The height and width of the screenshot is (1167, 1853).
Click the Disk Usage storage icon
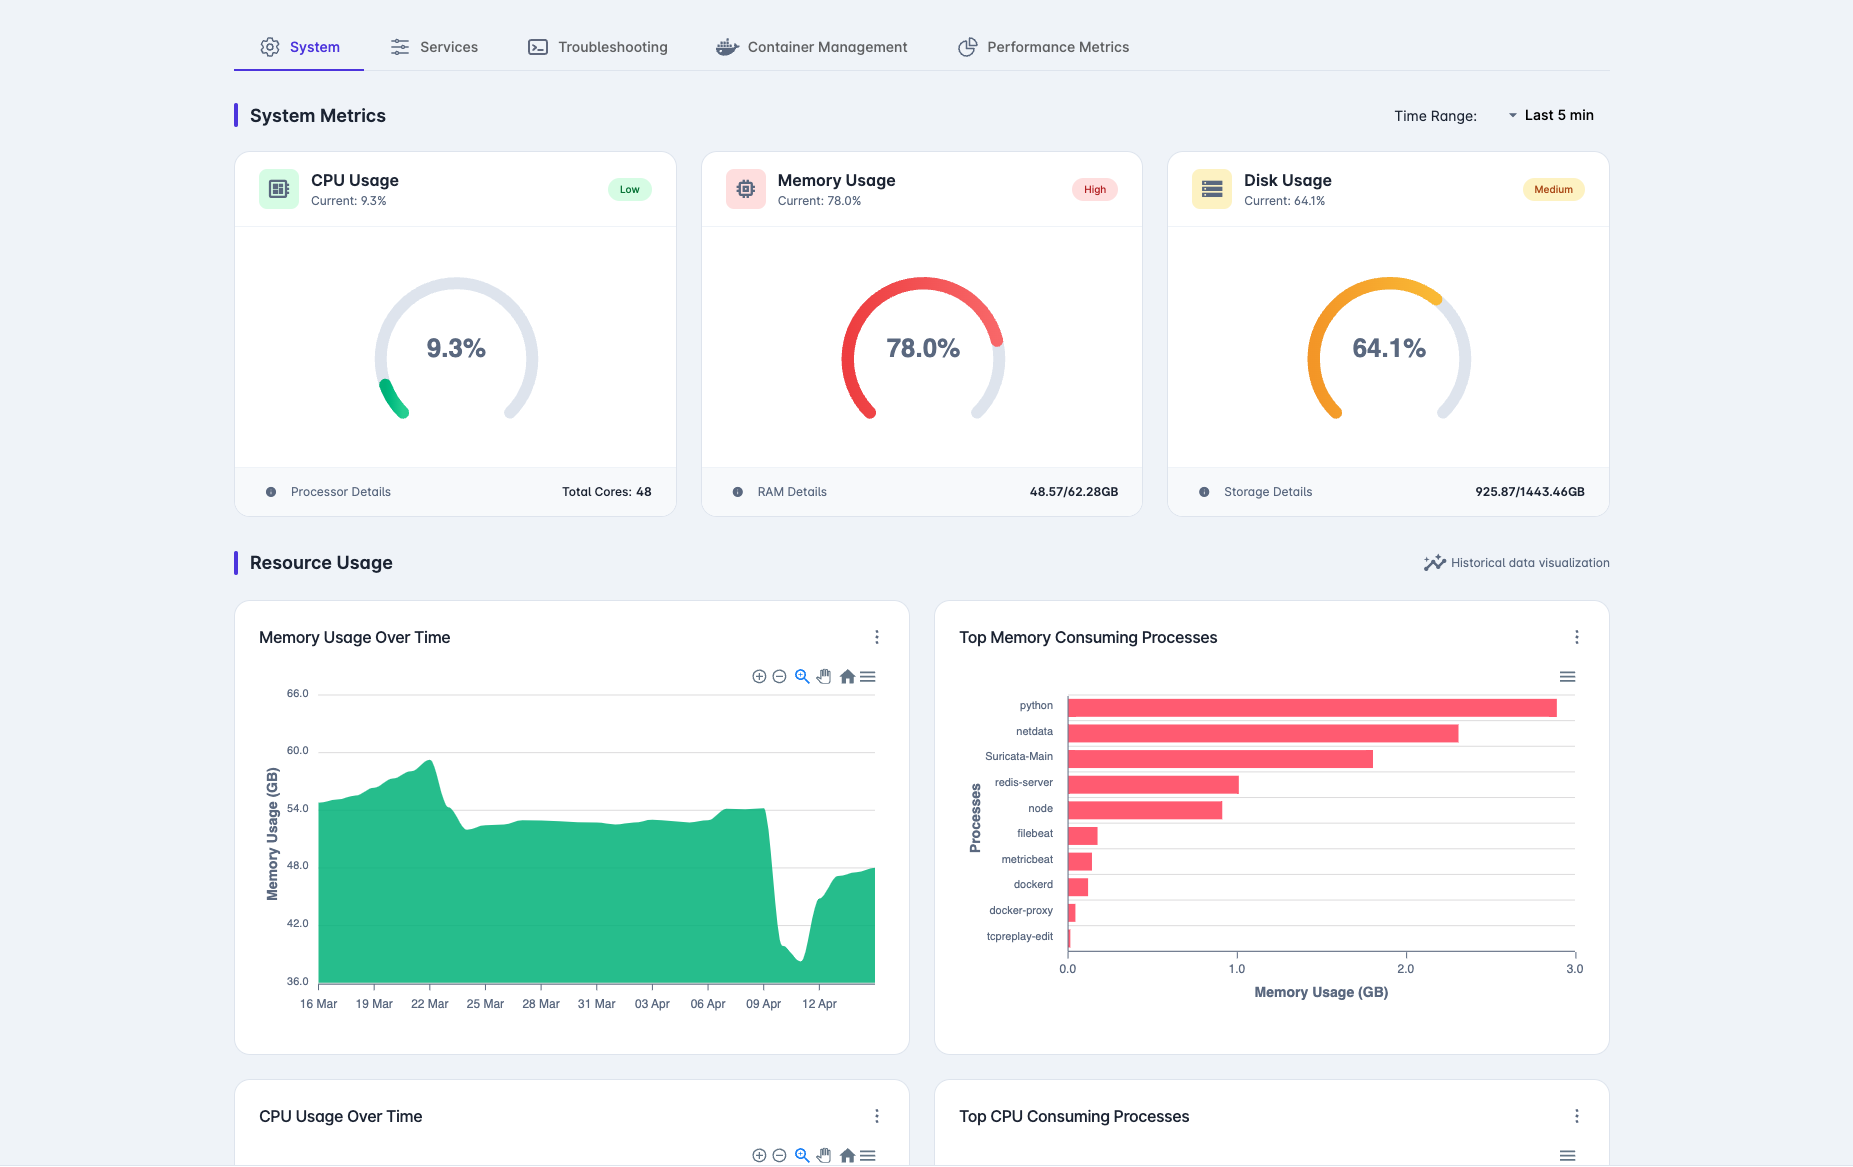click(x=1212, y=189)
